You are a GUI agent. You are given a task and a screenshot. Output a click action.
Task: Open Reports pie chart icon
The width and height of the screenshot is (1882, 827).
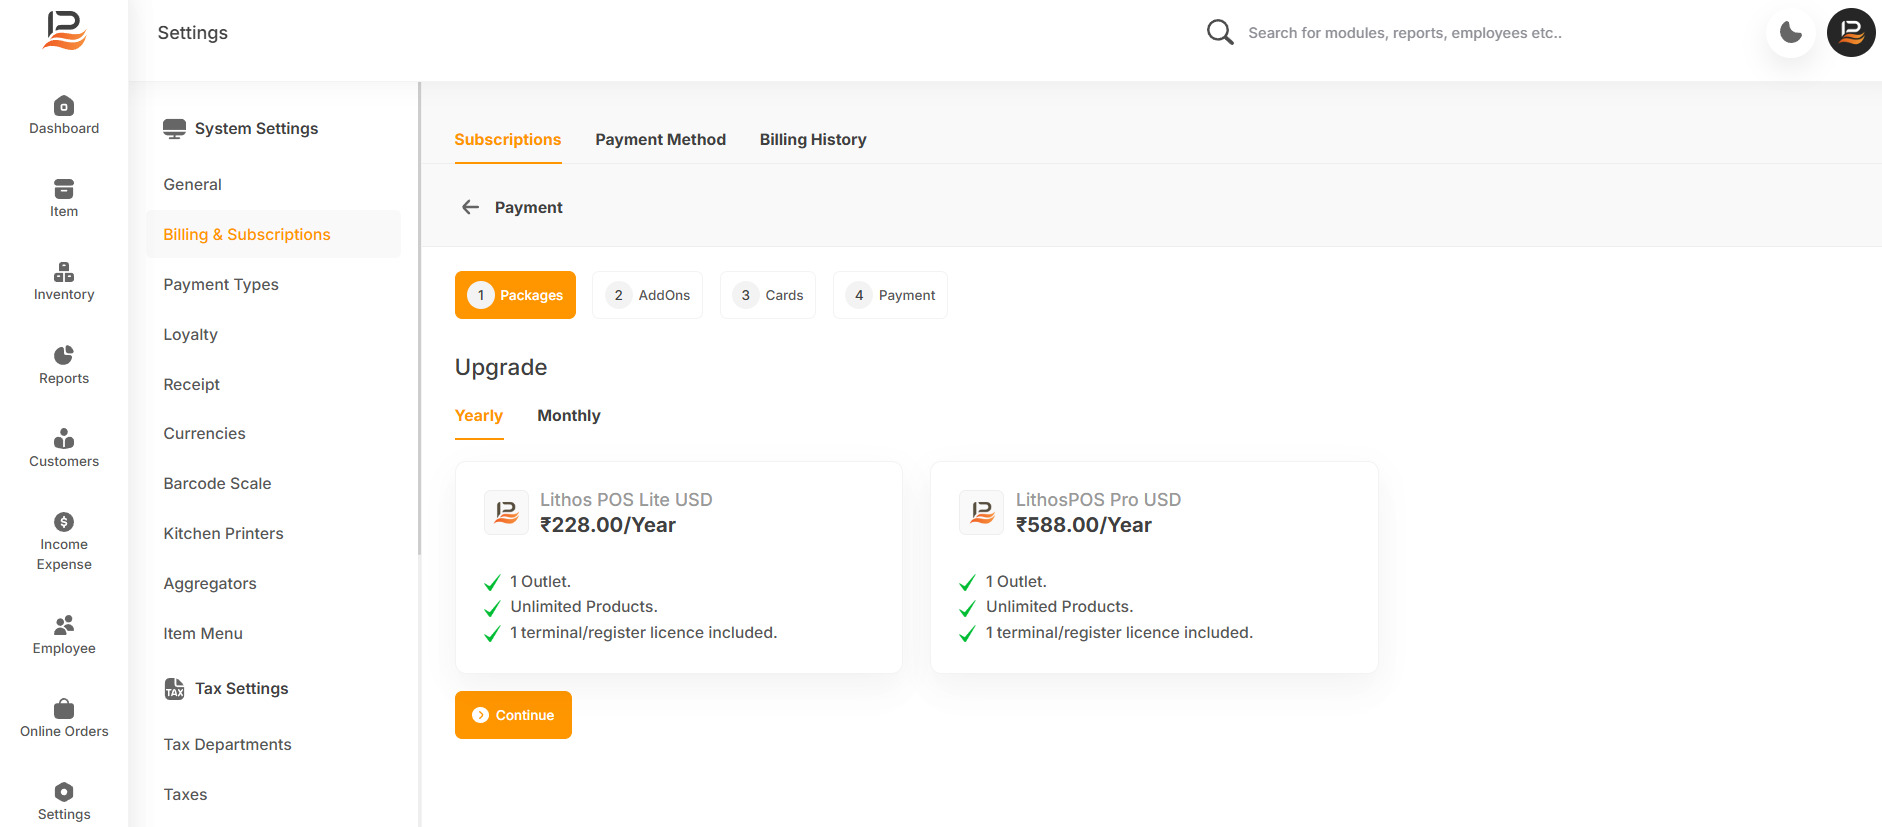point(64,355)
